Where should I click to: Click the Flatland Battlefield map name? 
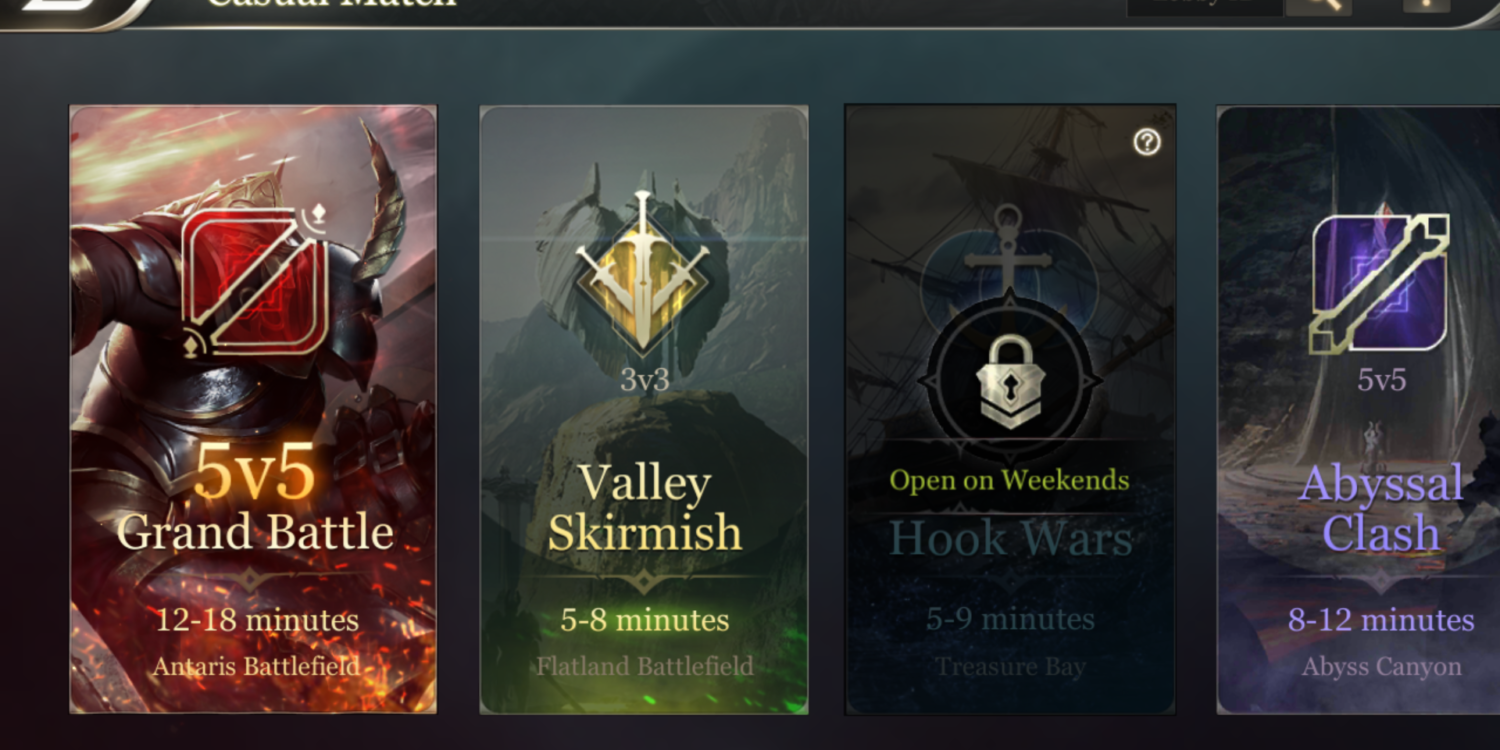[645, 666]
